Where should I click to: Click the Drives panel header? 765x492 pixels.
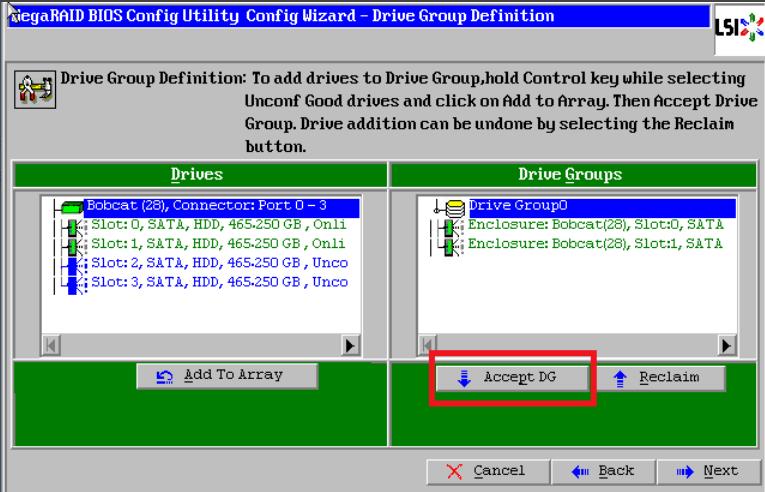(x=200, y=175)
